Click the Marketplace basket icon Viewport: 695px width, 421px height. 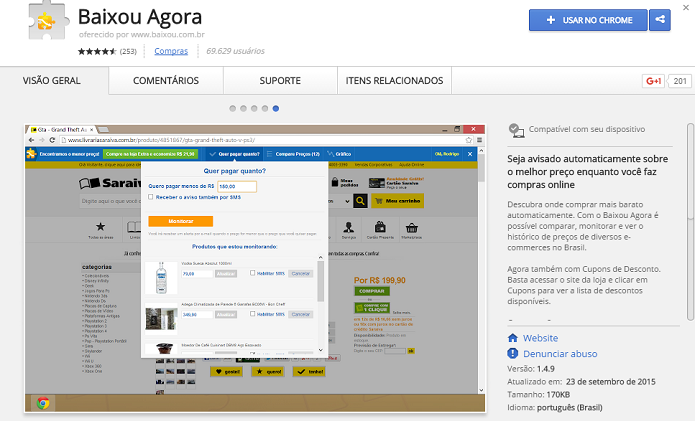(411, 230)
